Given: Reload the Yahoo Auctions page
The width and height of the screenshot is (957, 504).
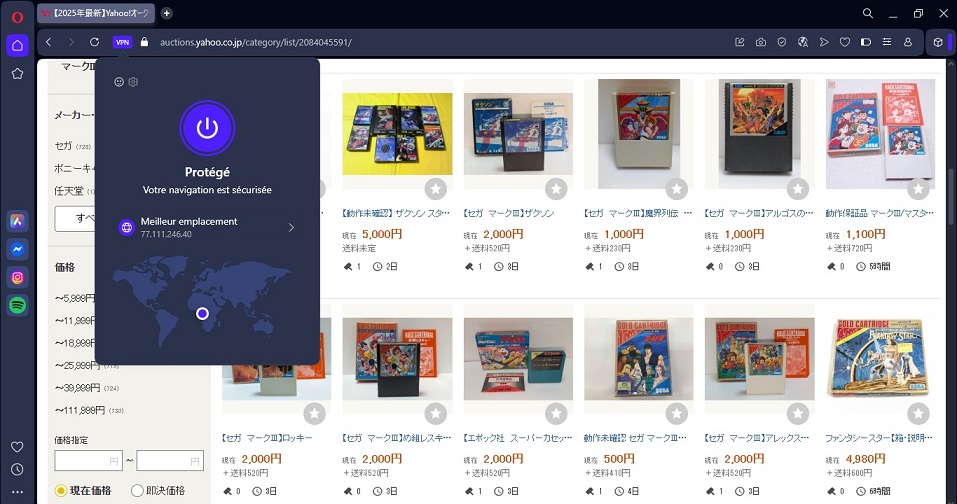Looking at the screenshot, I should [x=94, y=42].
